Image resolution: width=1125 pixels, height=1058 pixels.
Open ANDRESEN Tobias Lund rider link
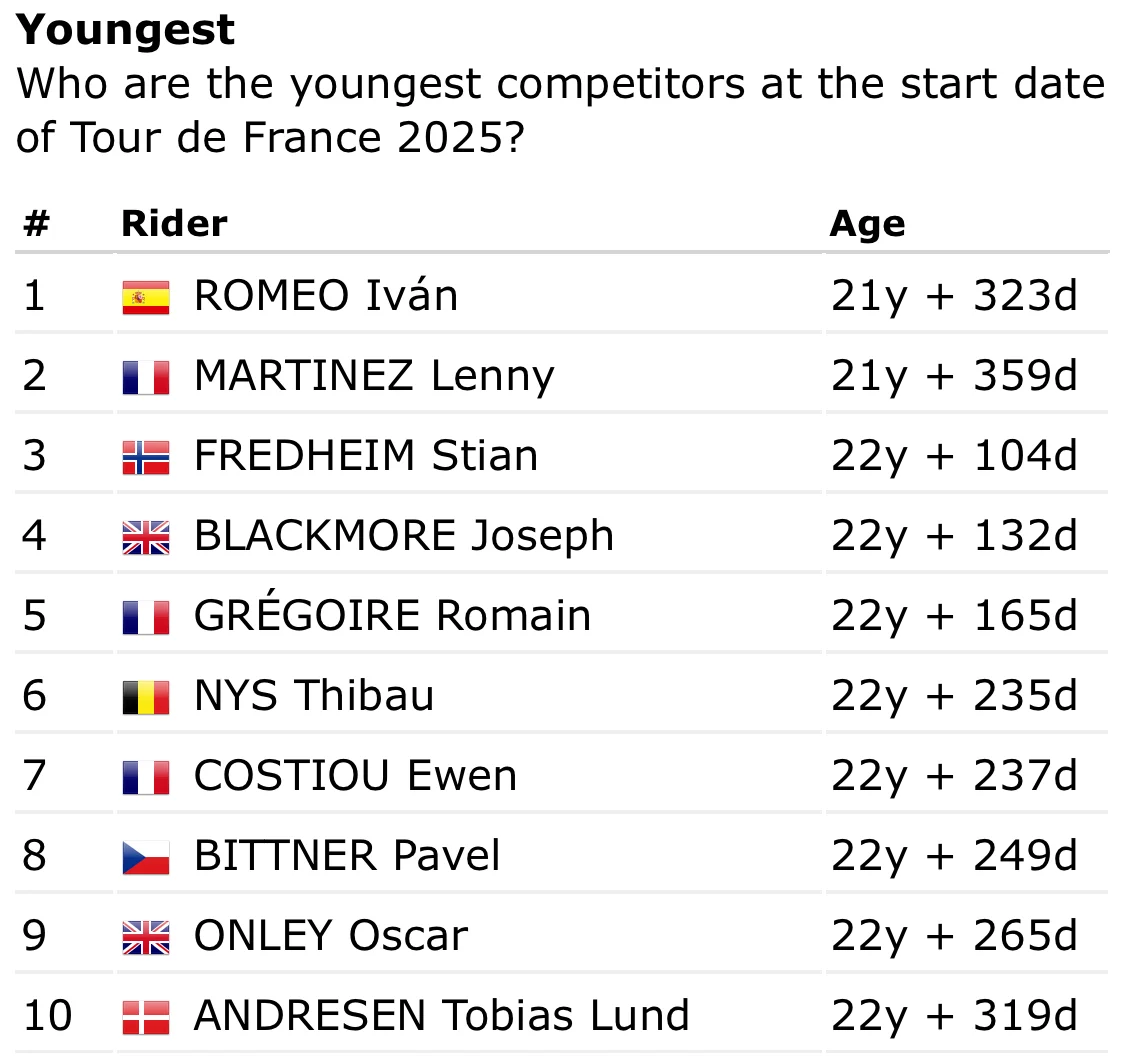(x=442, y=1015)
